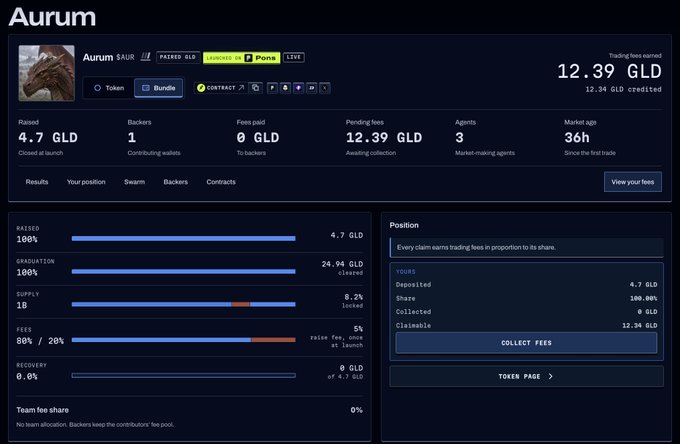Switch to the Token view

109,88
